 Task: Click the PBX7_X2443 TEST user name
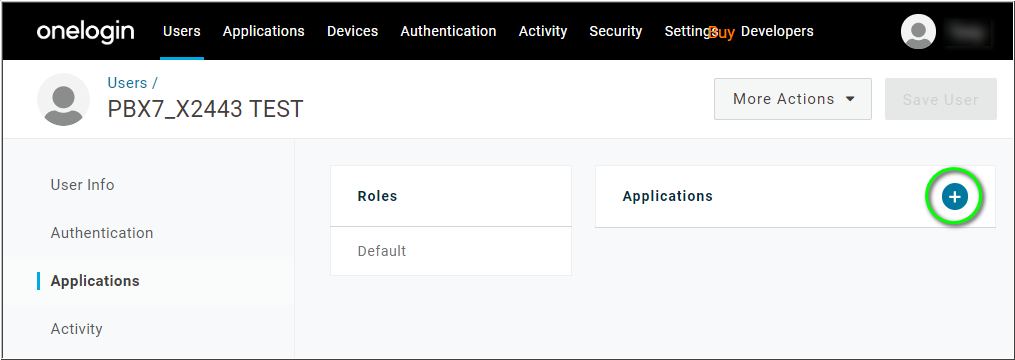coord(205,109)
